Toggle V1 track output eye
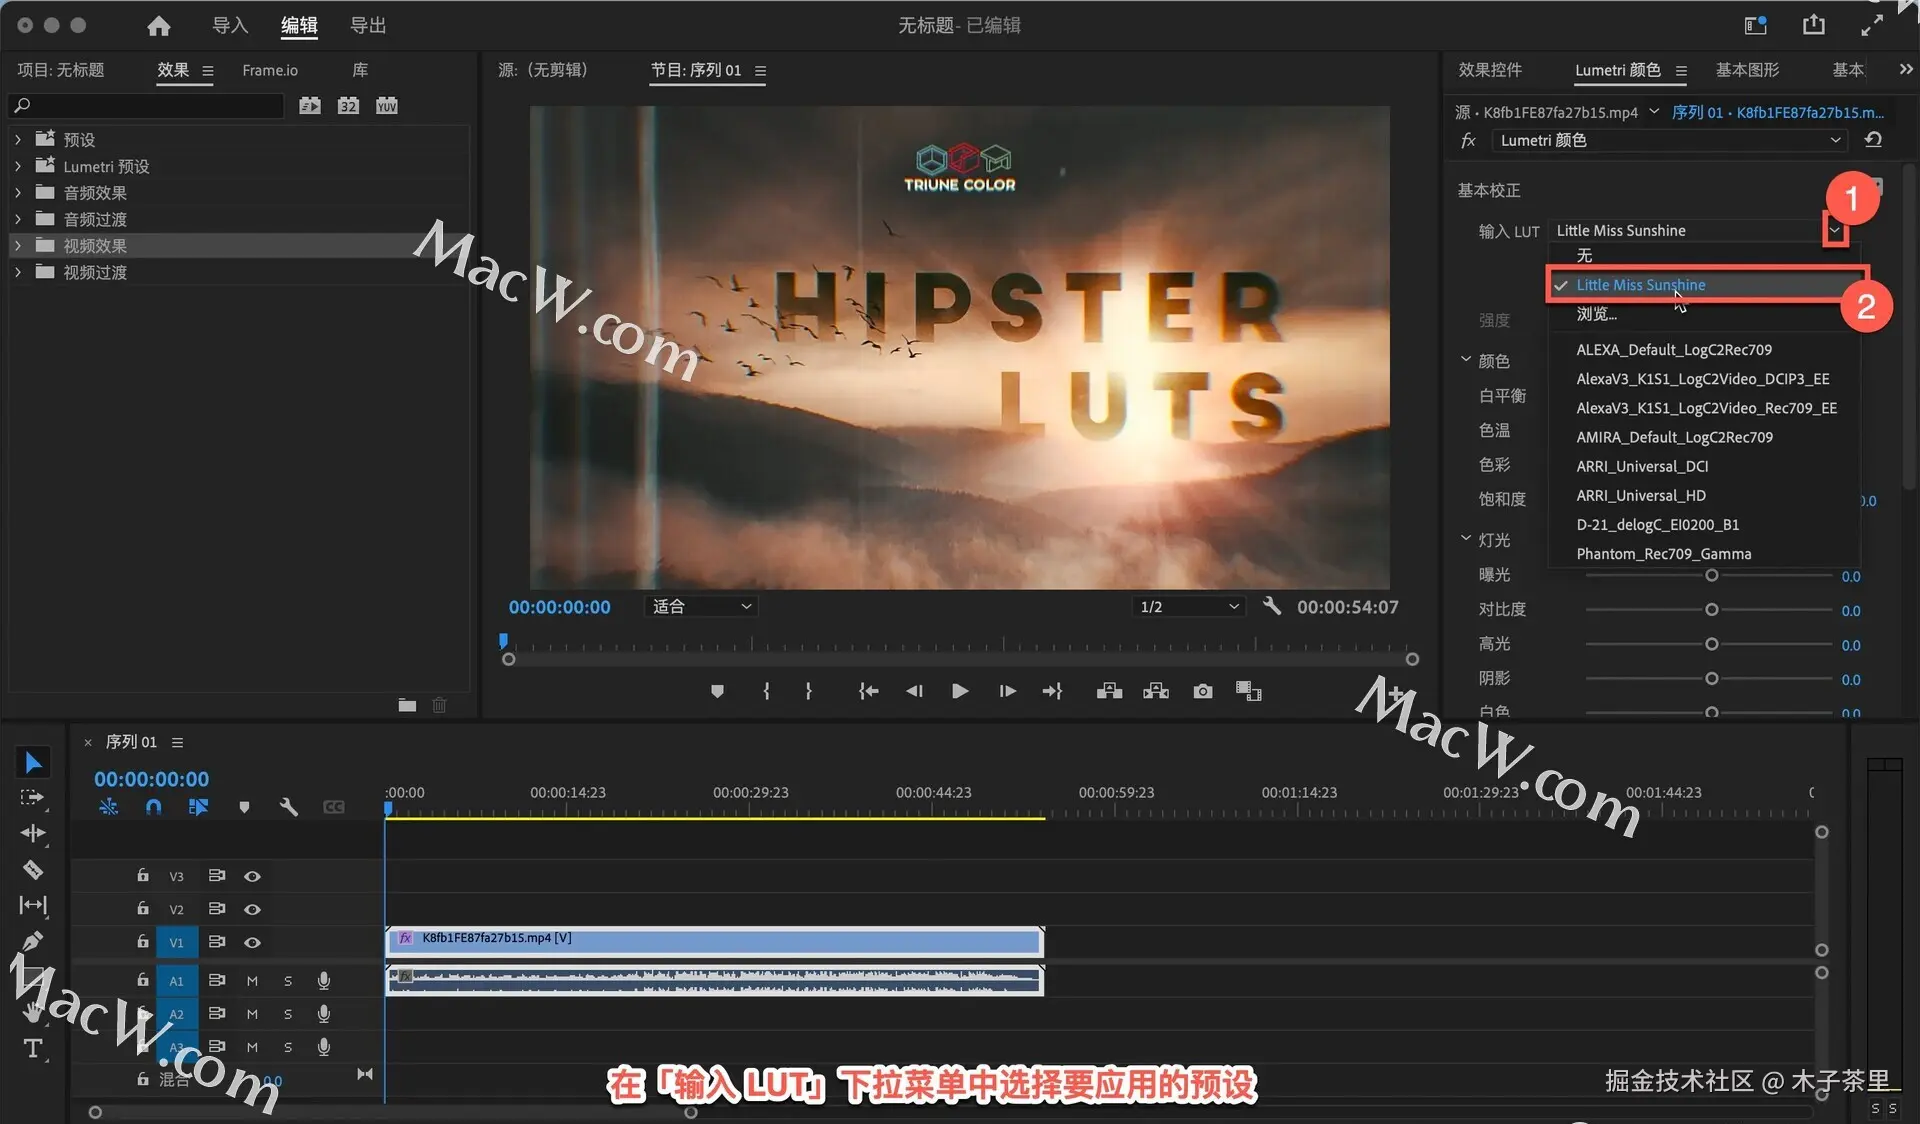The width and height of the screenshot is (1920, 1124). click(x=252, y=942)
